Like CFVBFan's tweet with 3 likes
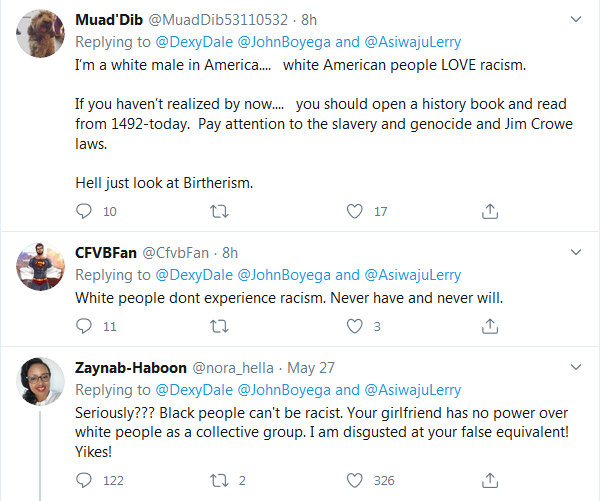Screen dimensions: 610x501 coord(354,326)
